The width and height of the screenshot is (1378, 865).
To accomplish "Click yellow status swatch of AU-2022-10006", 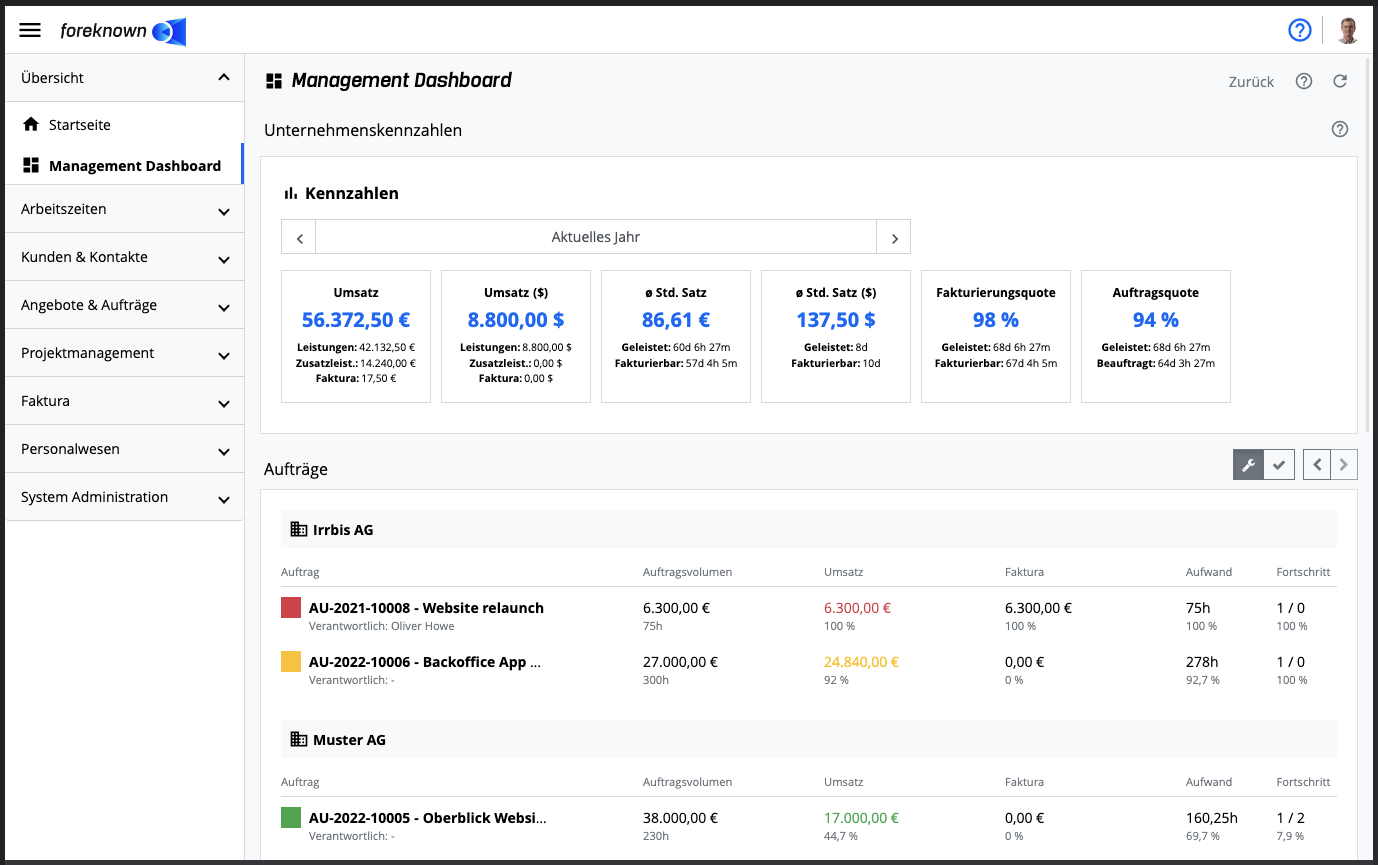I will 291,661.
